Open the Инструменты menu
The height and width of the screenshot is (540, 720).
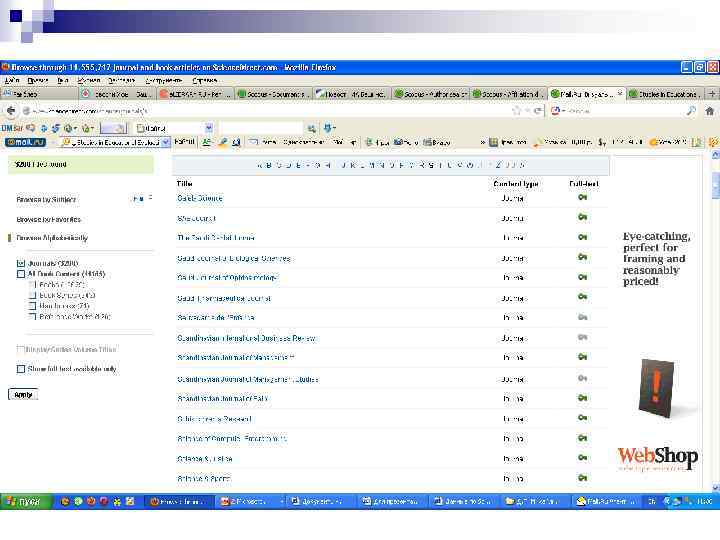tap(163, 80)
